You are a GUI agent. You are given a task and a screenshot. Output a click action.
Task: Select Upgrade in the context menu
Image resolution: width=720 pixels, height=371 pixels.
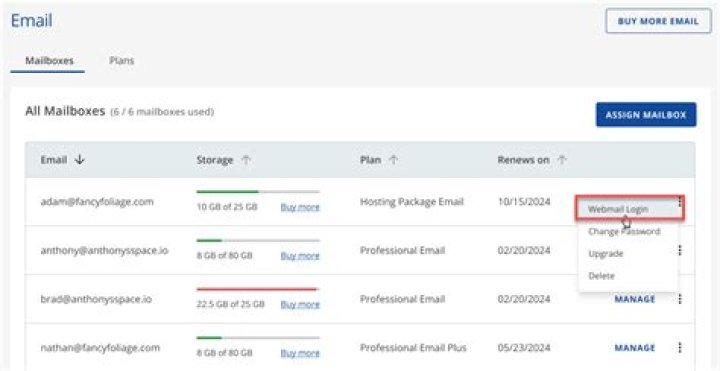(606, 254)
